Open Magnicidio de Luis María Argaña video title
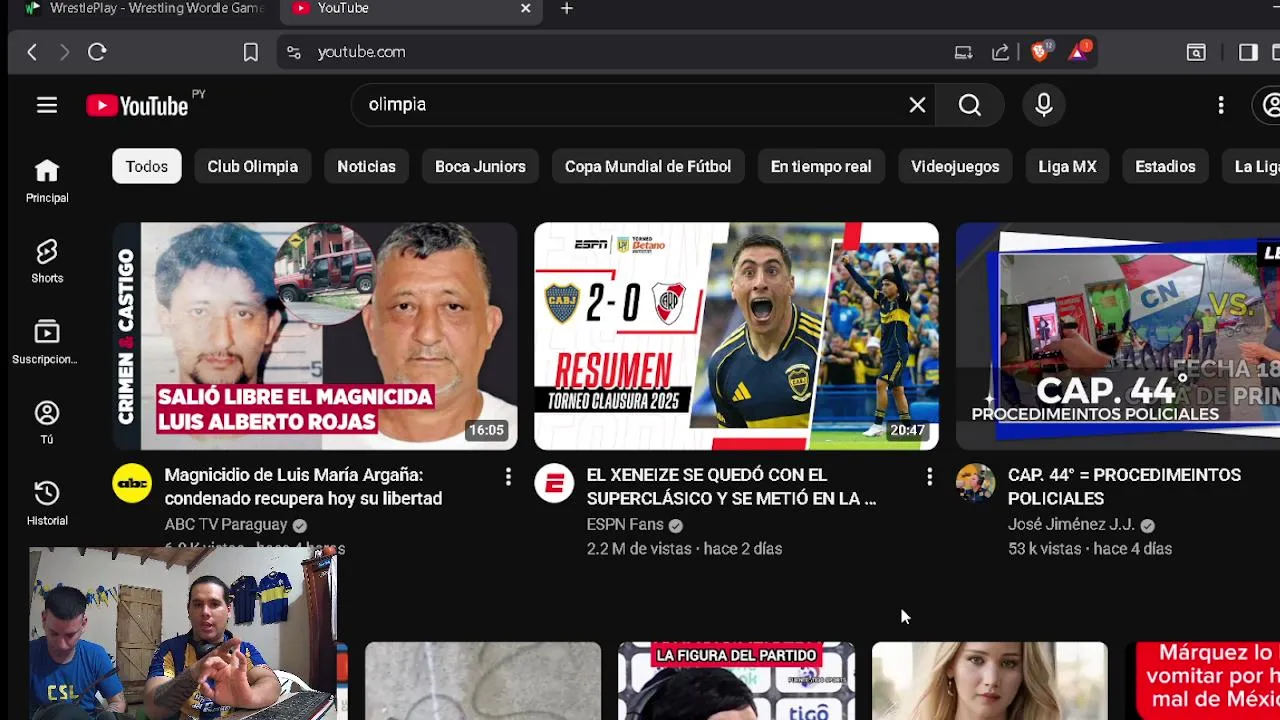1280x720 pixels. coord(303,487)
